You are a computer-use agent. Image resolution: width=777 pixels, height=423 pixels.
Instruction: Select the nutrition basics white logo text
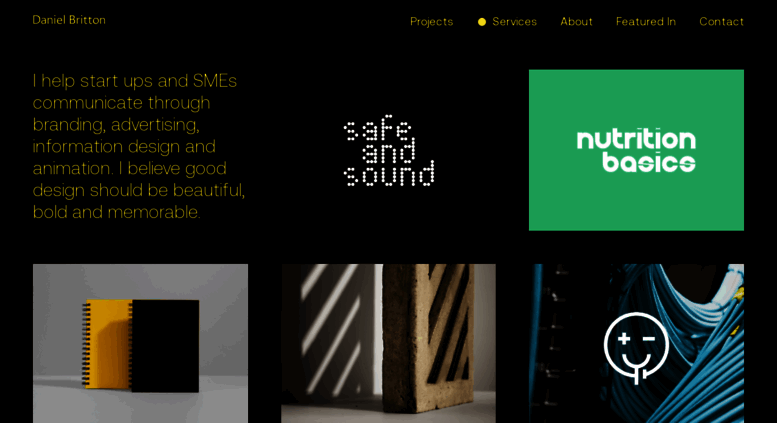(x=636, y=151)
